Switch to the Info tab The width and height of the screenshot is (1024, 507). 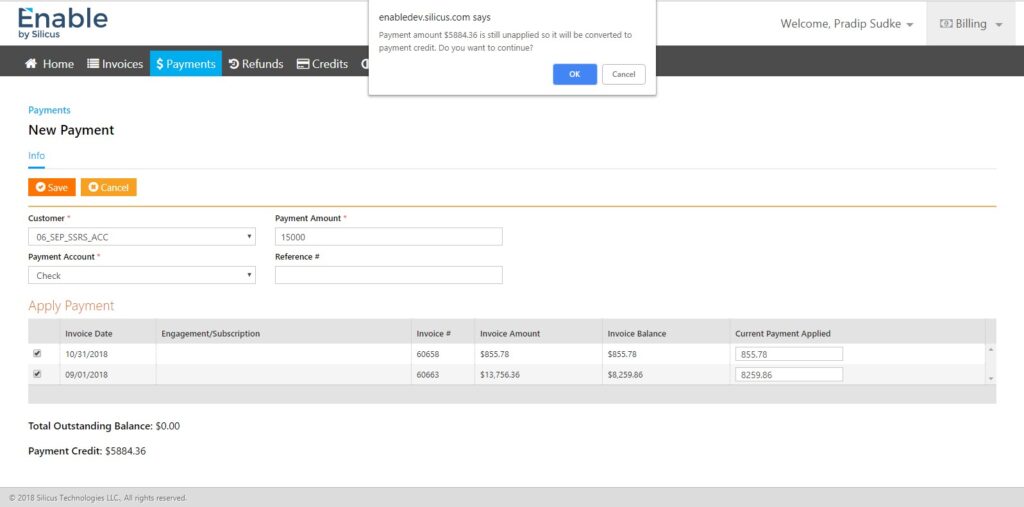click(x=37, y=155)
